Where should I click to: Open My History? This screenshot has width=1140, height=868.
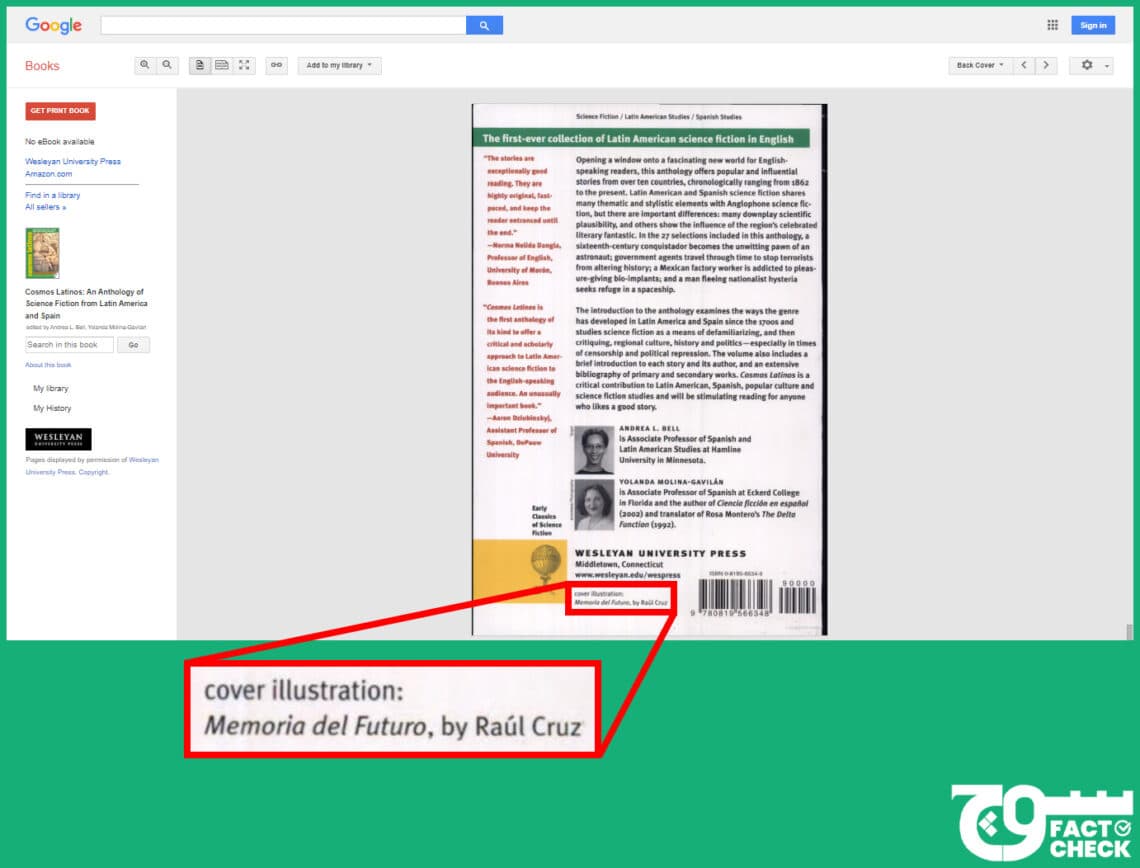click(52, 408)
